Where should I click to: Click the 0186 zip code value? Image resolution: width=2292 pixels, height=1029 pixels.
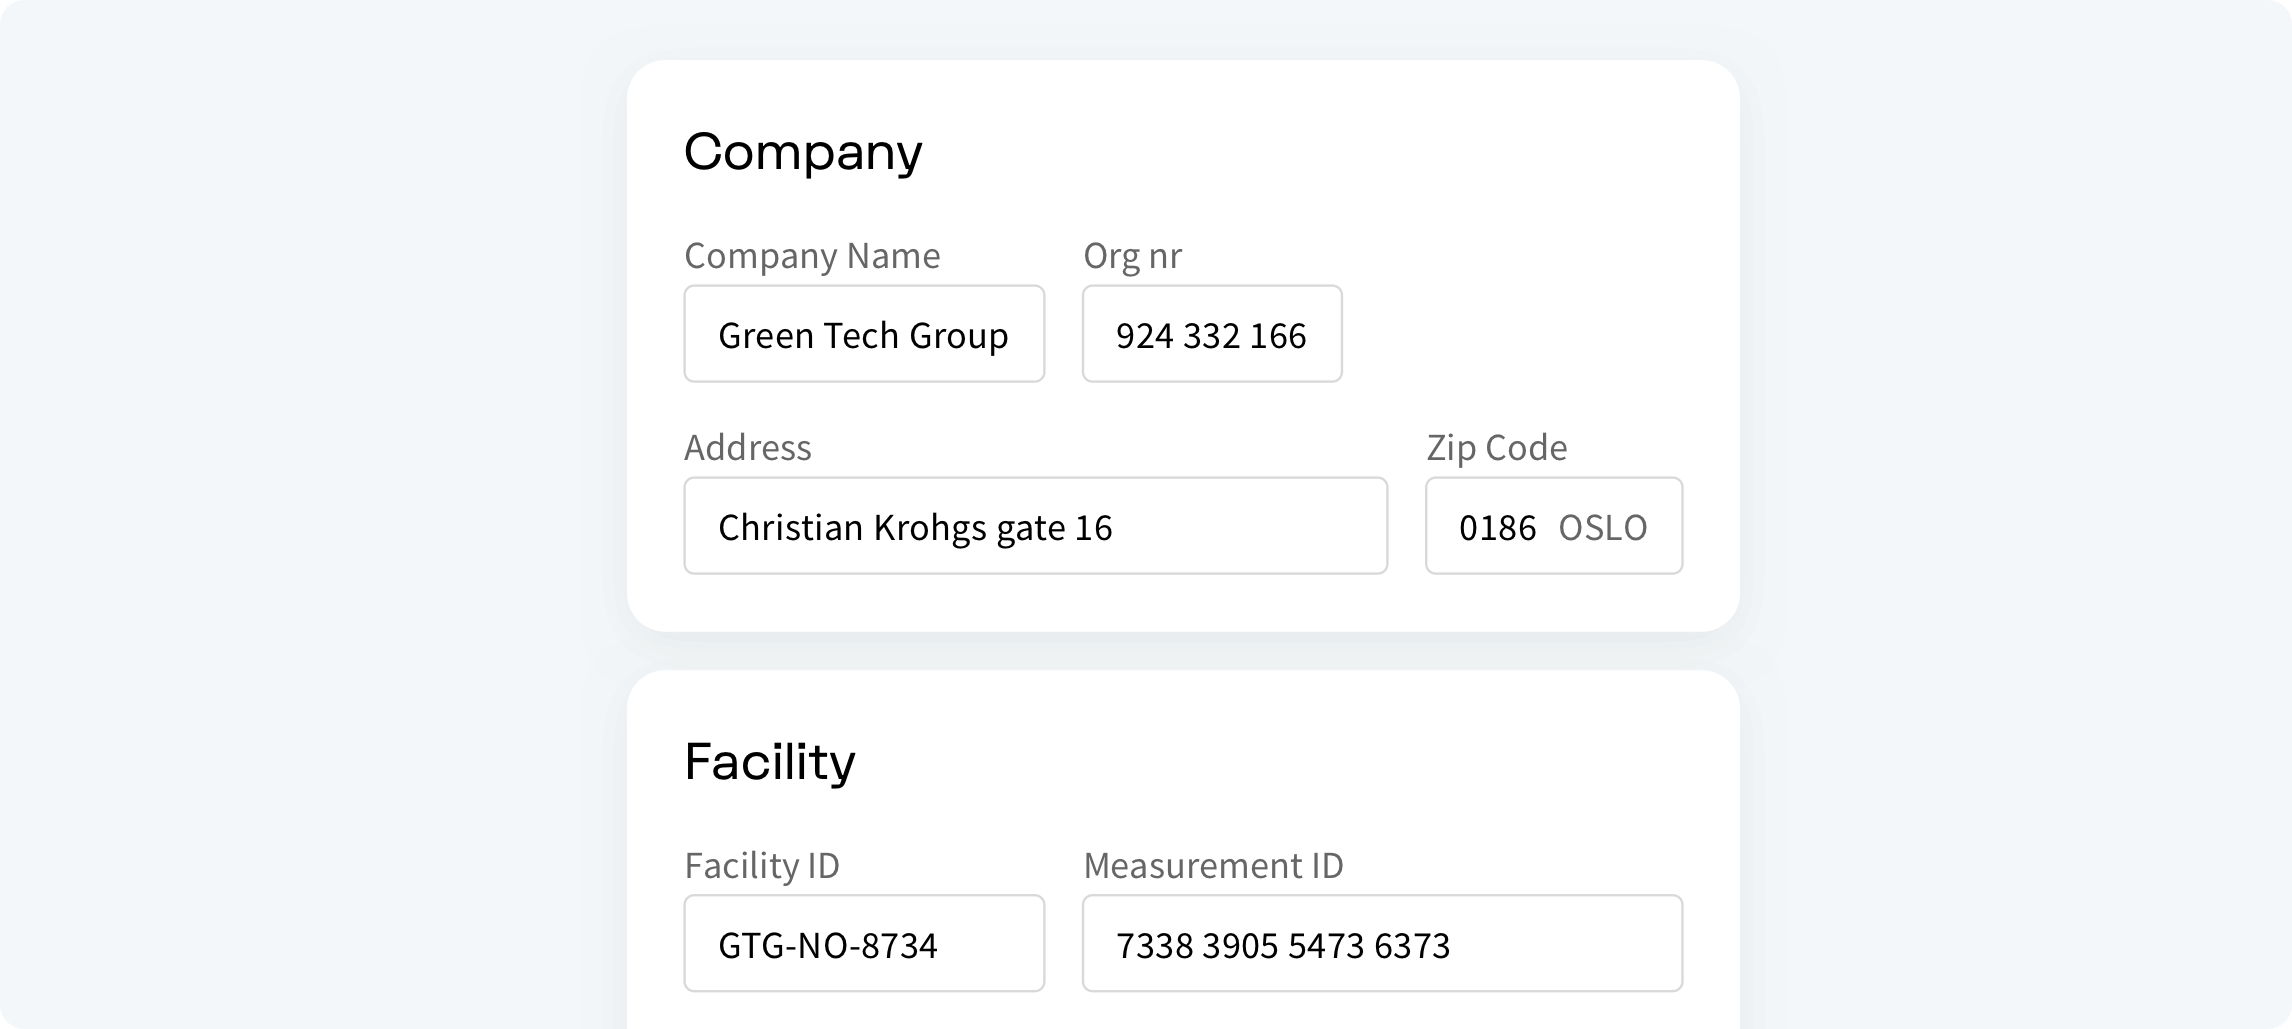tap(1497, 527)
